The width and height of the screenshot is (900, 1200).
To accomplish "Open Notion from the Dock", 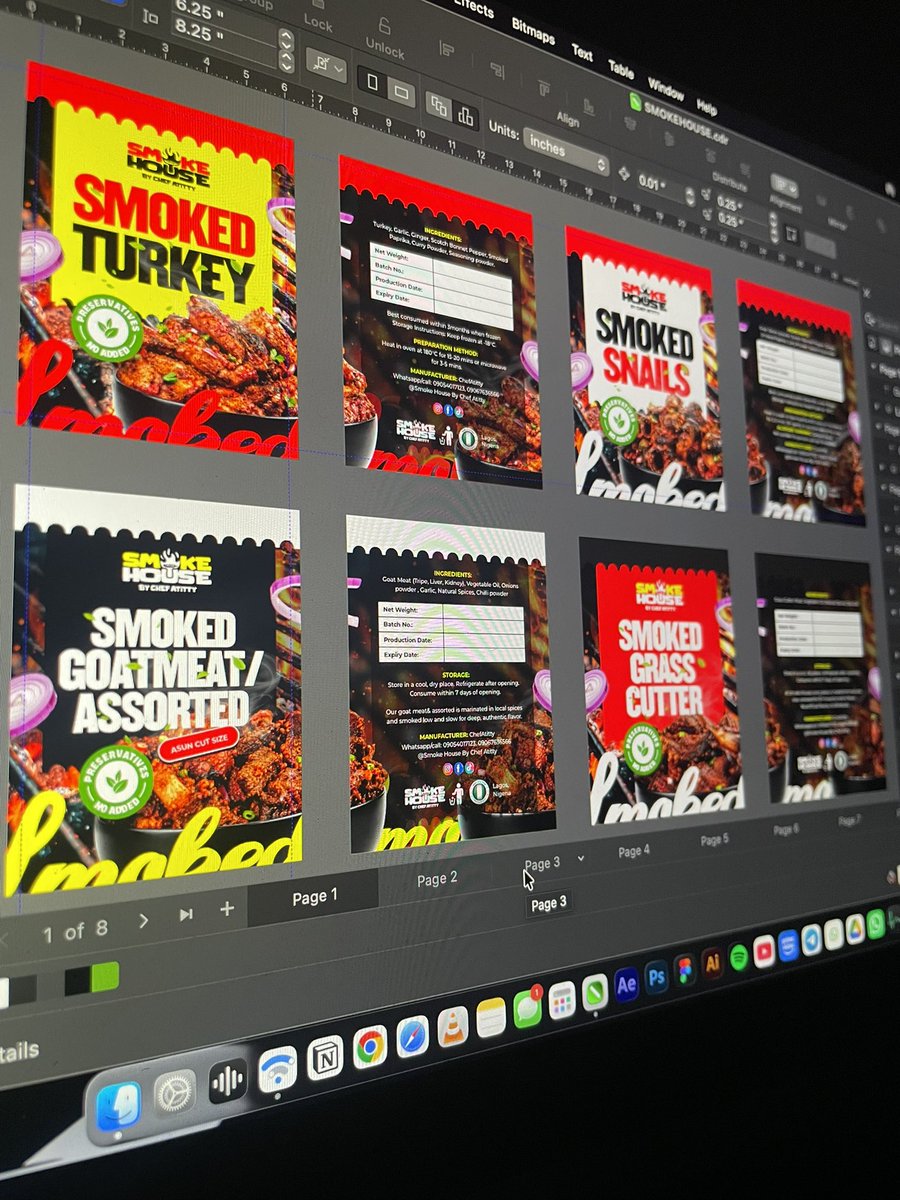I will pyautogui.click(x=324, y=1057).
